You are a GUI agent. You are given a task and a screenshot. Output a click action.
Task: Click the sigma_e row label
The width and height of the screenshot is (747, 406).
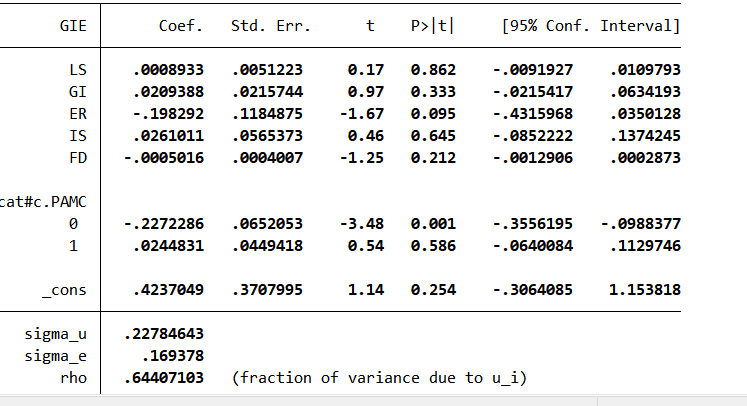coord(56,356)
